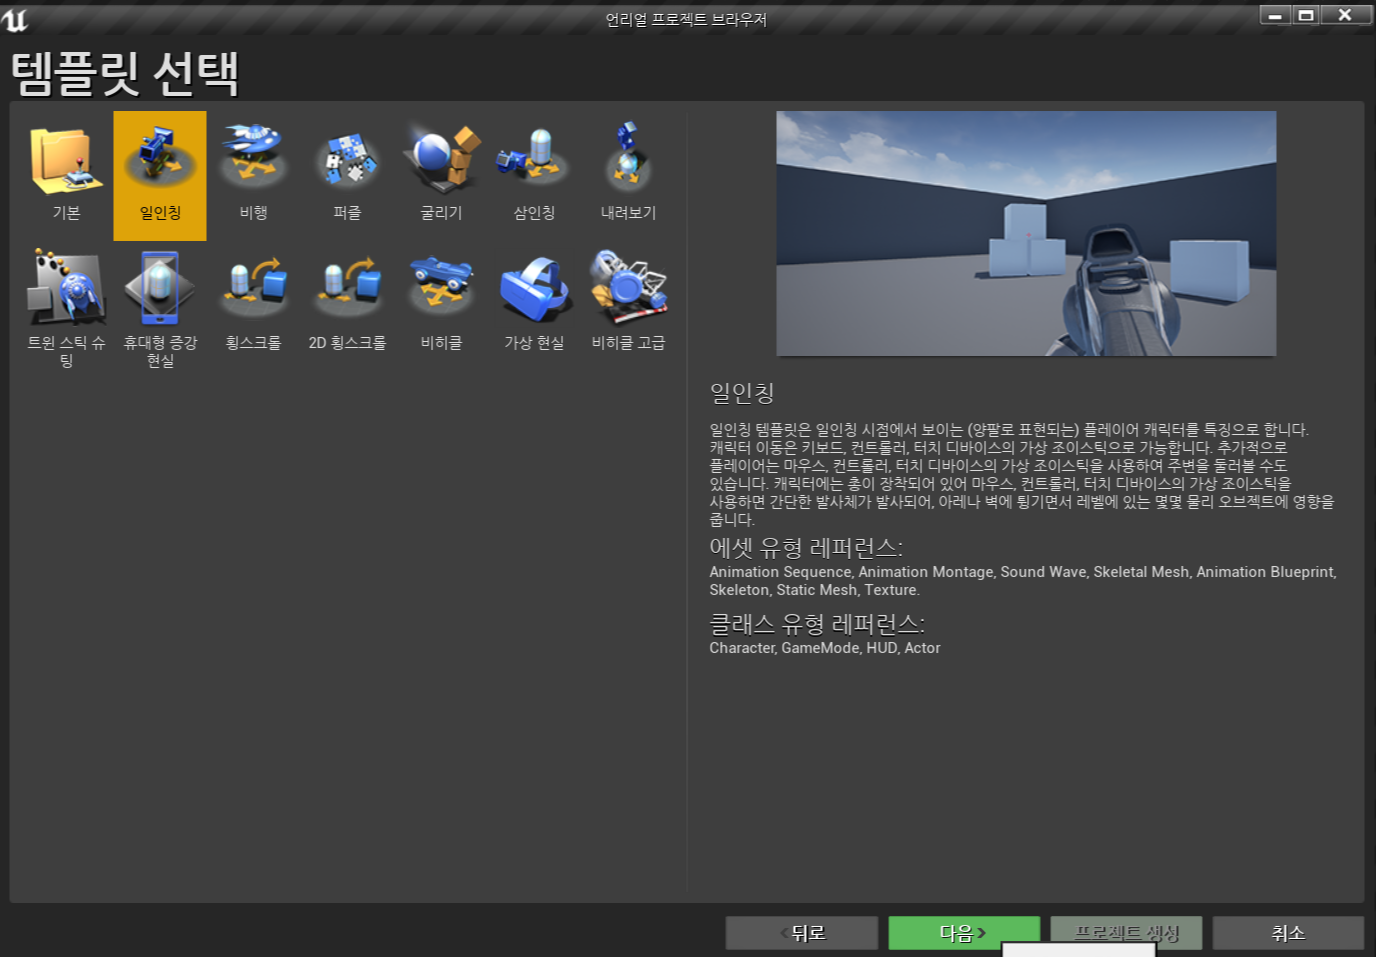Image resolution: width=1376 pixels, height=957 pixels.
Task: Click the Unreal Engine logo icon
Action: click(x=15, y=19)
